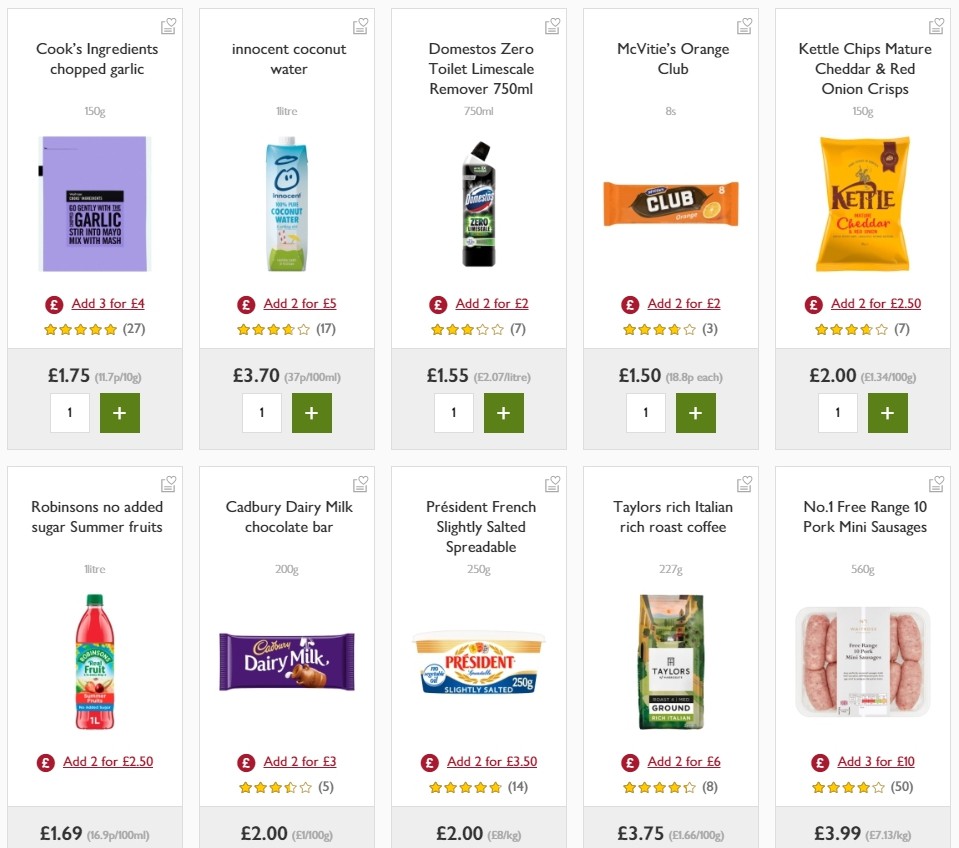The width and height of the screenshot is (959, 848).
Task: Add one Domestos Limescale Remover with the plus button
Action: point(504,412)
